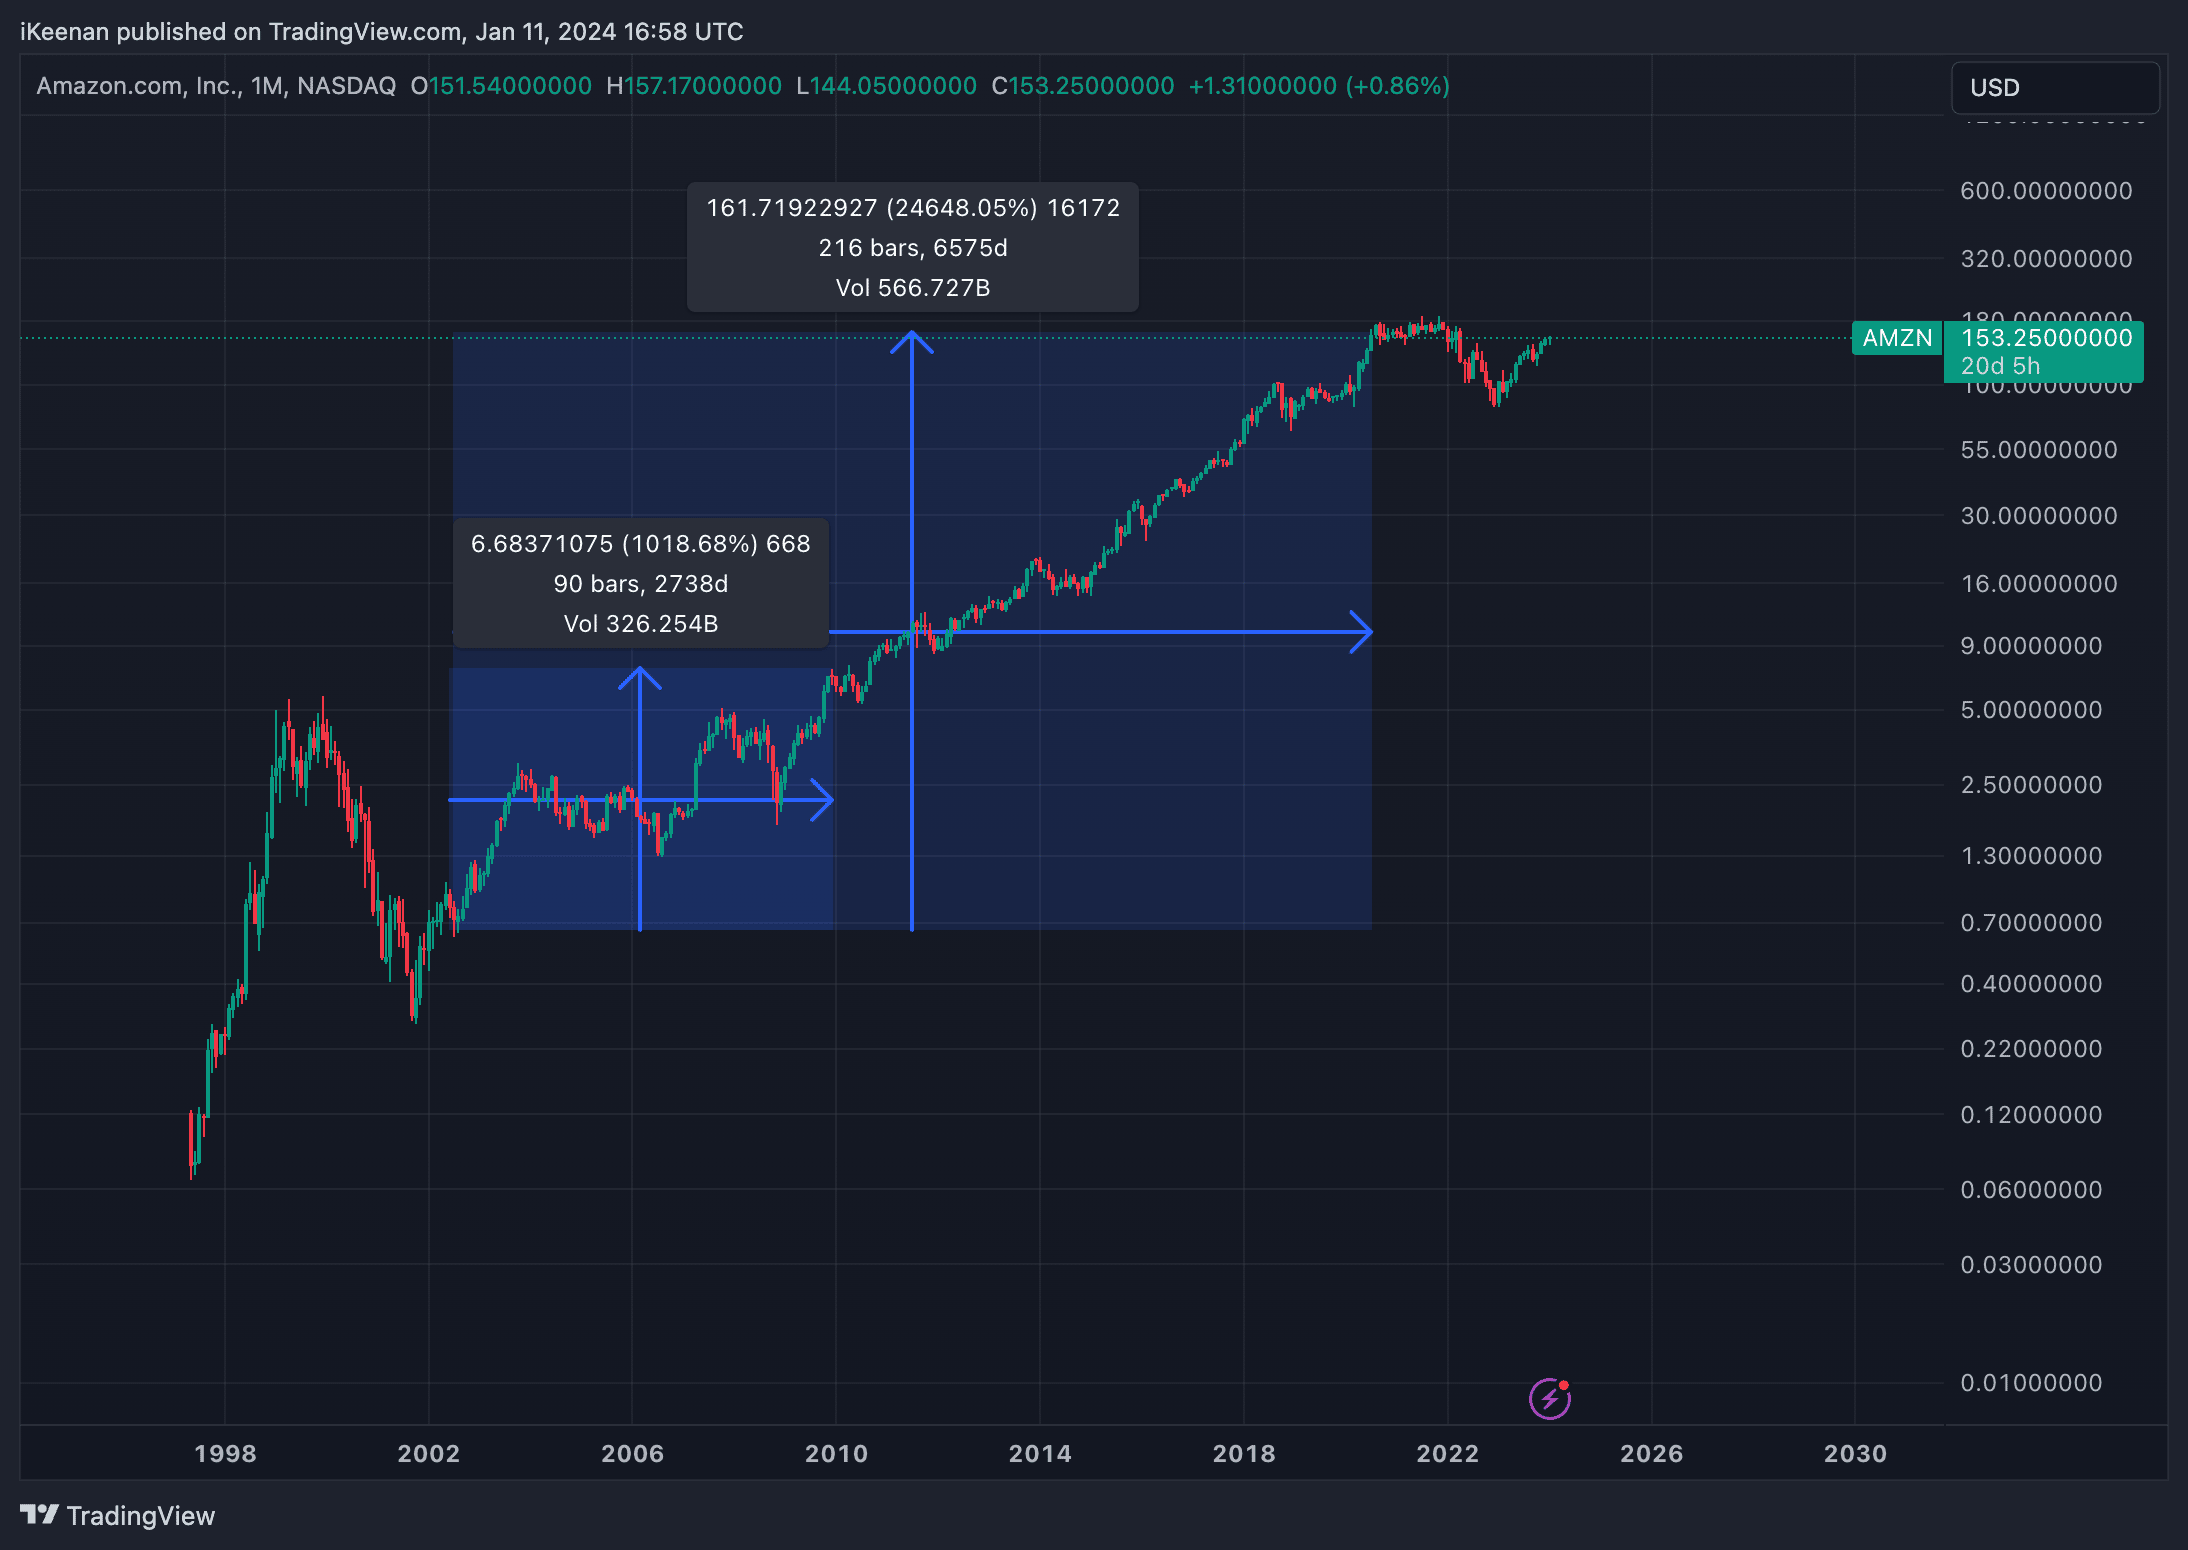Click the 2026 time axis label
The height and width of the screenshot is (1550, 2188).
pyautogui.click(x=1652, y=1454)
